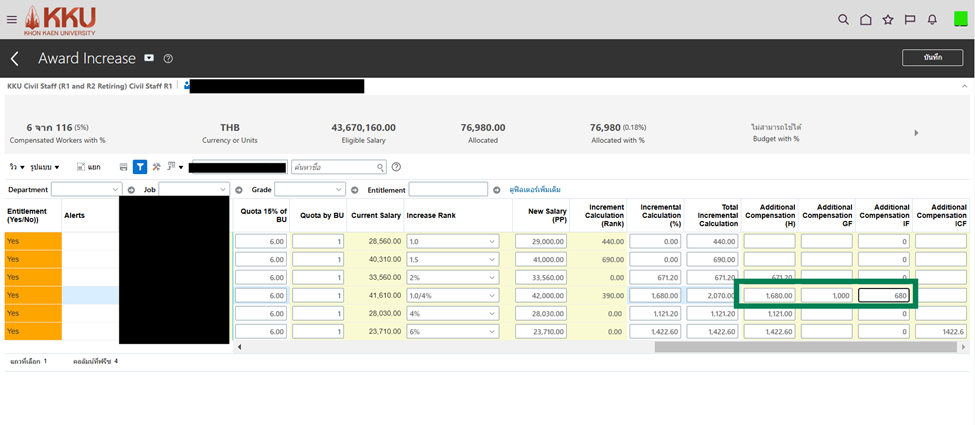Go back using the left arrow
Viewport: 975px width, 425px height.
(x=15, y=59)
